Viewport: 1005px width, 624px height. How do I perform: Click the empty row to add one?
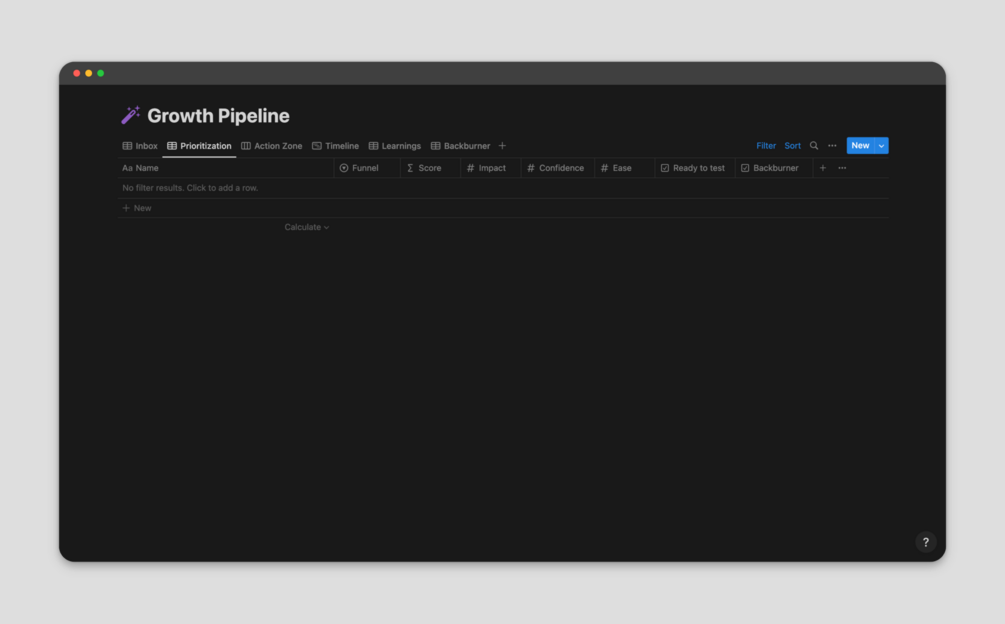pos(190,188)
